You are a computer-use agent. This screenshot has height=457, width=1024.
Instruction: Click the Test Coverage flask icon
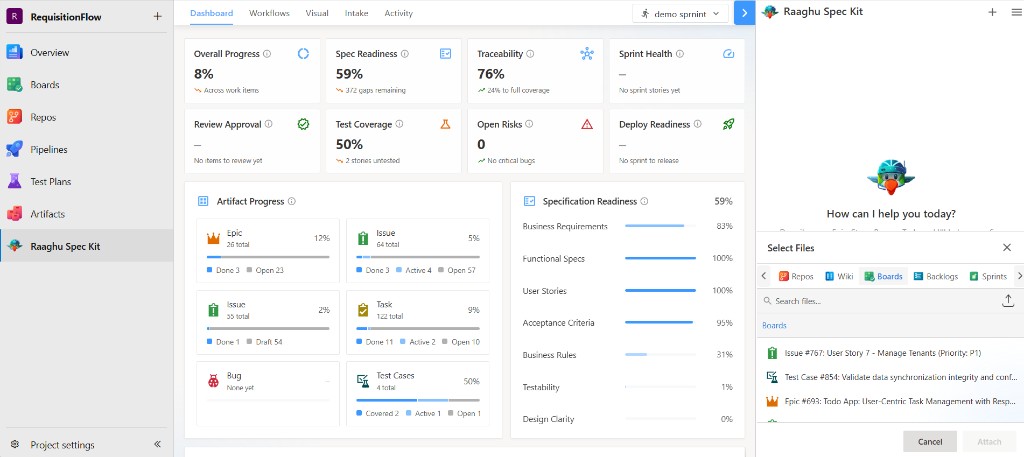click(445, 124)
